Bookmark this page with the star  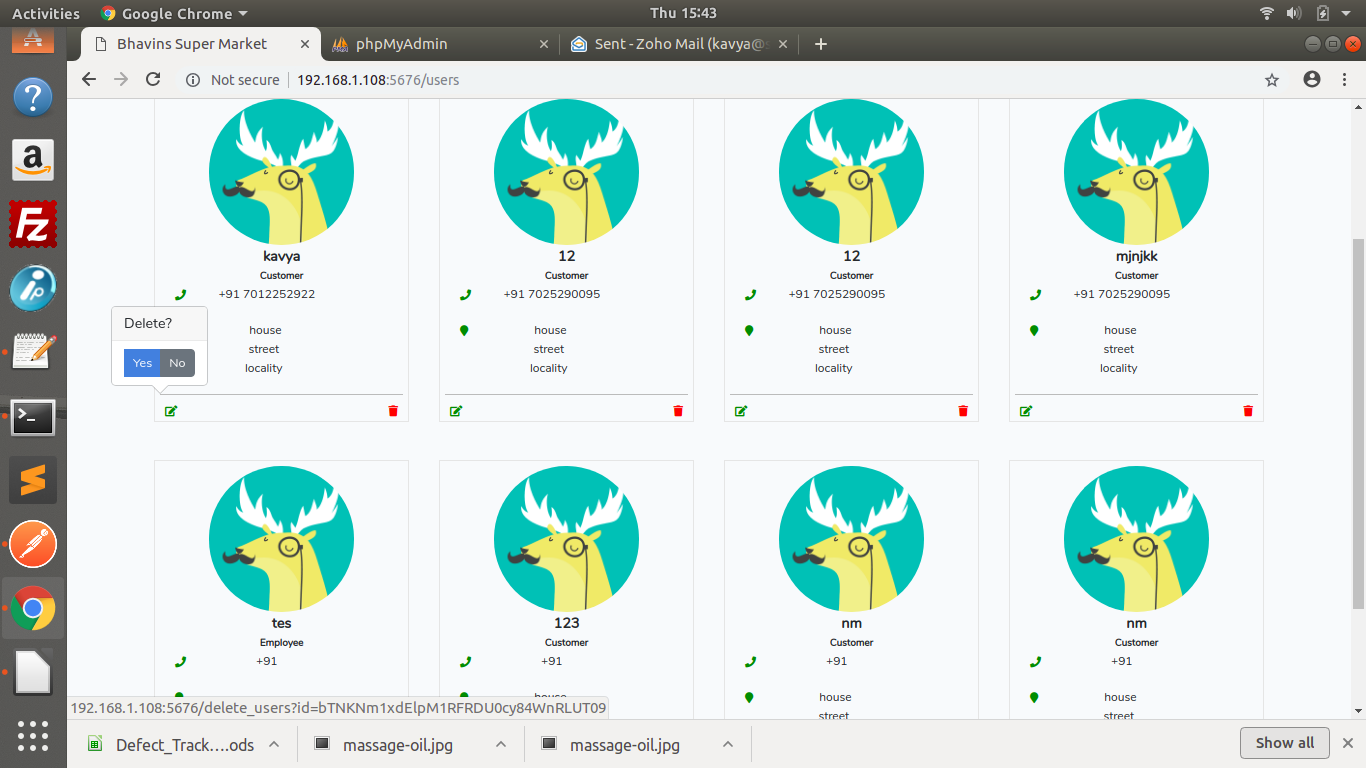(x=1272, y=80)
